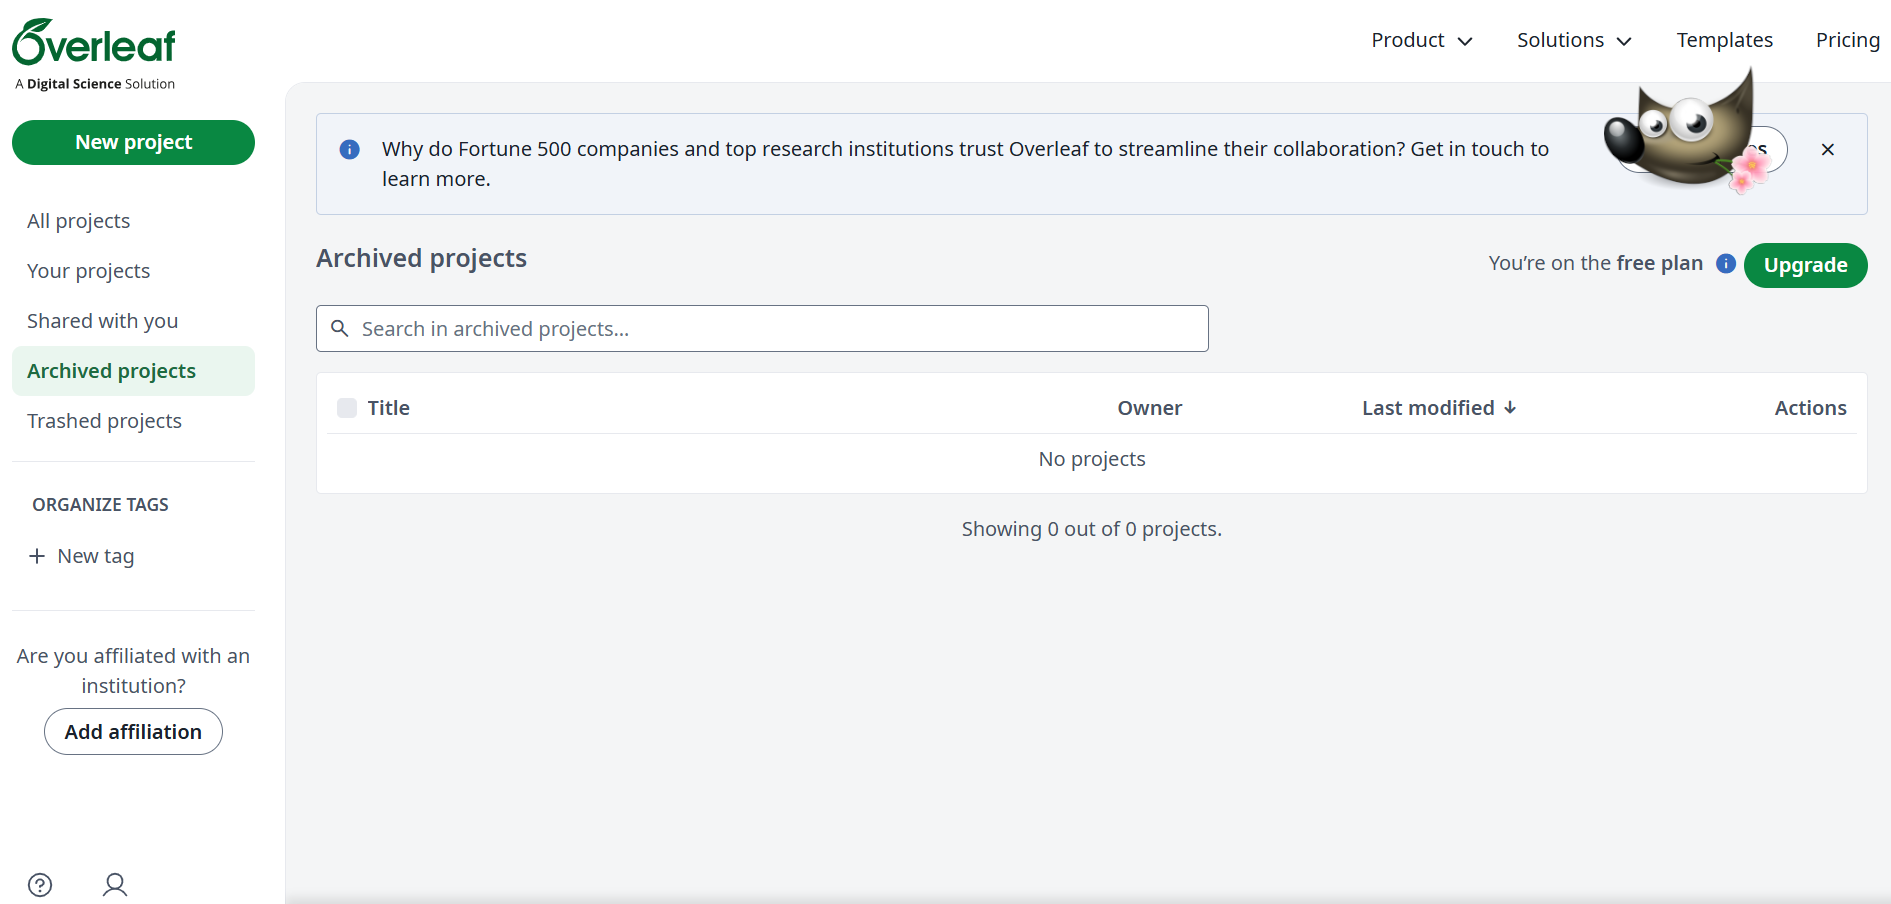1891x904 pixels.
Task: Click 'A Digital Science Solution' tagline
Action: [95, 84]
